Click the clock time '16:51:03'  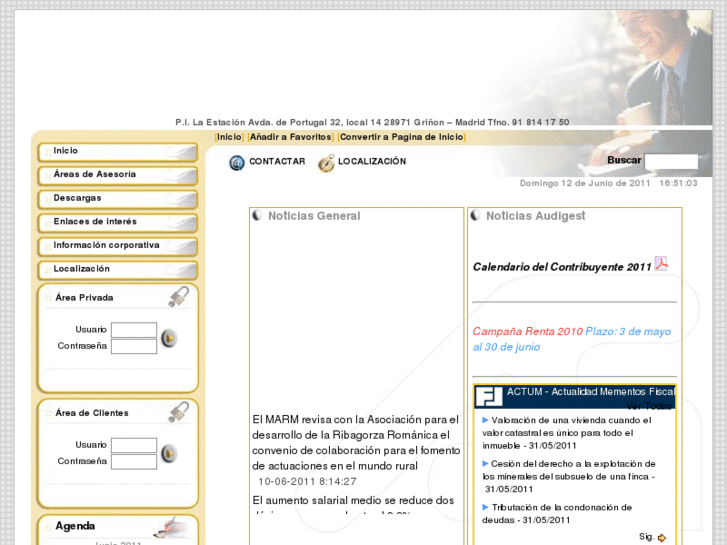coord(678,183)
